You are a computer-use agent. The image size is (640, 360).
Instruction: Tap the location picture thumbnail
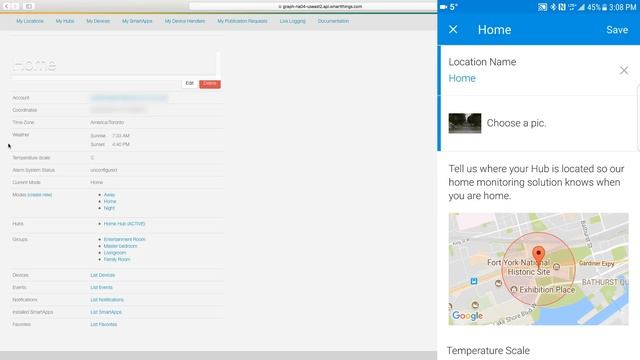(464, 123)
